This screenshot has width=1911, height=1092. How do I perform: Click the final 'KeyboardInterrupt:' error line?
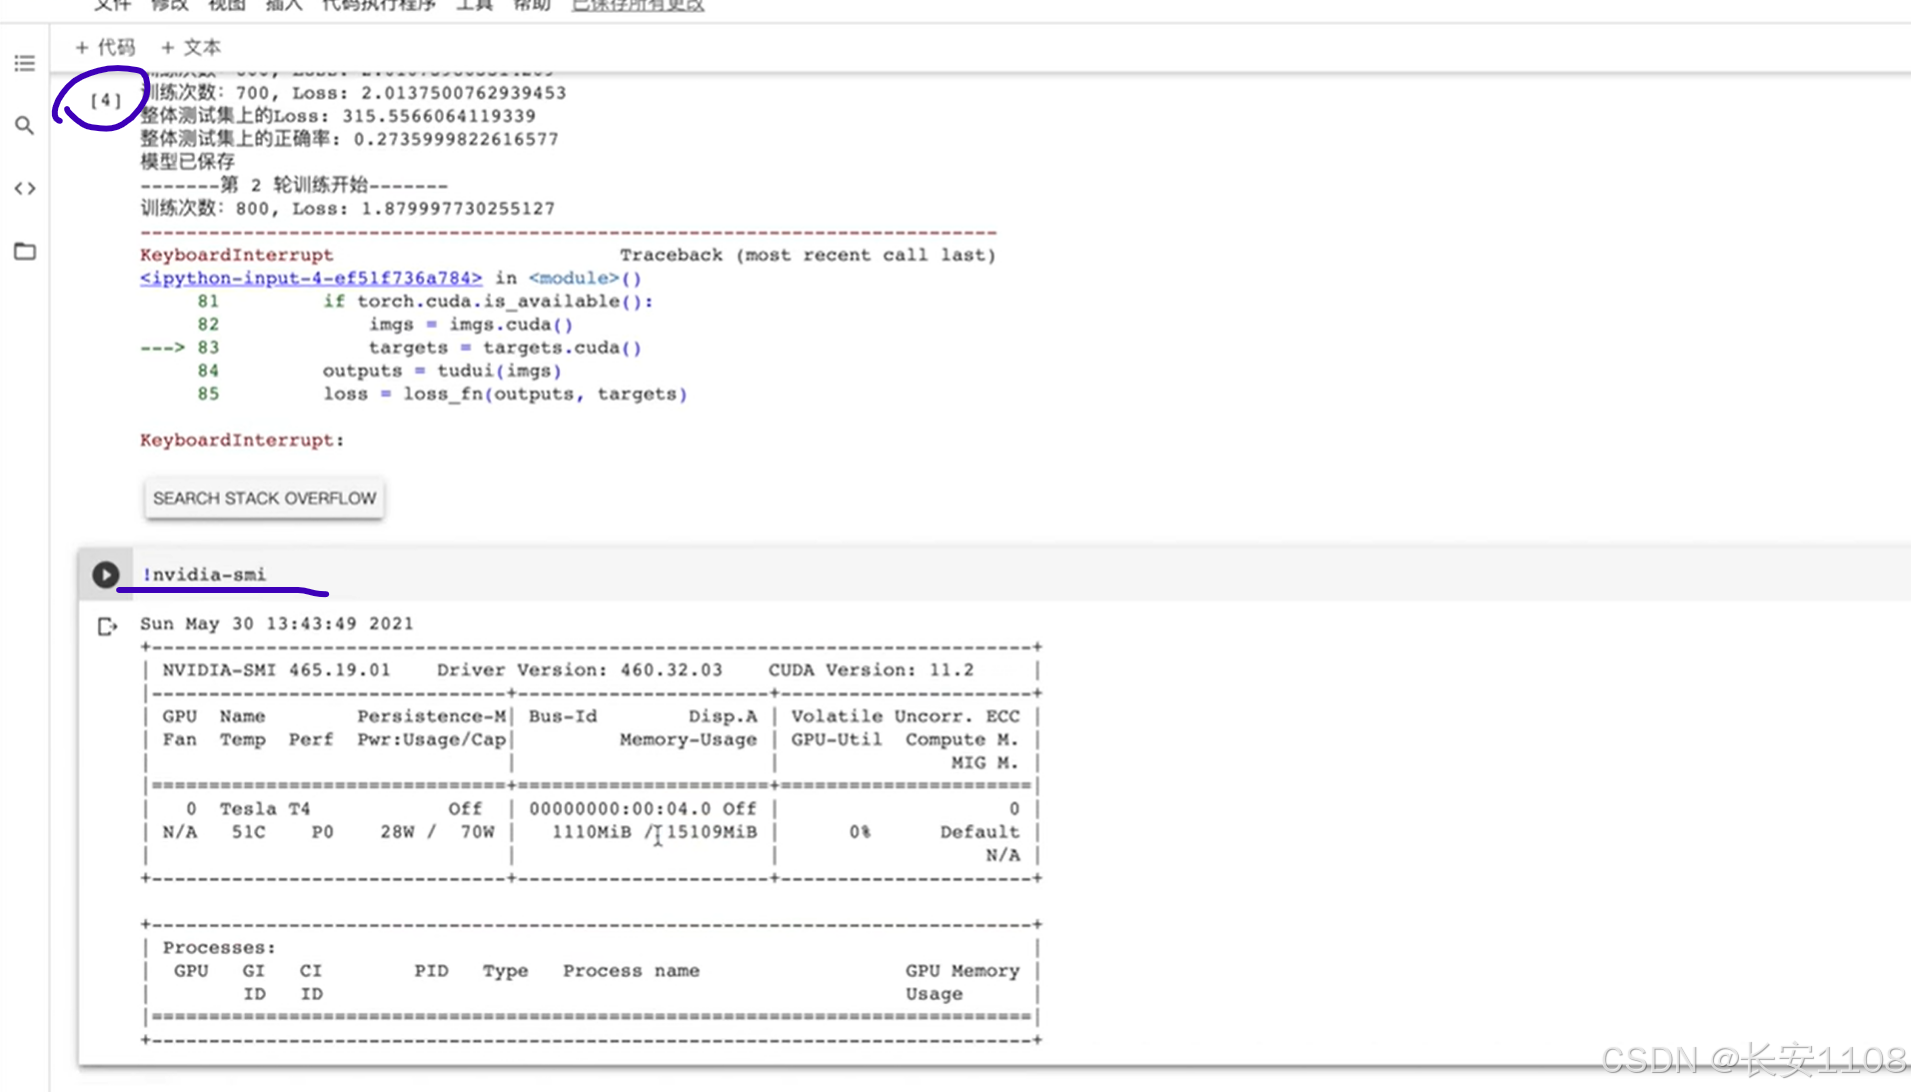pos(242,440)
